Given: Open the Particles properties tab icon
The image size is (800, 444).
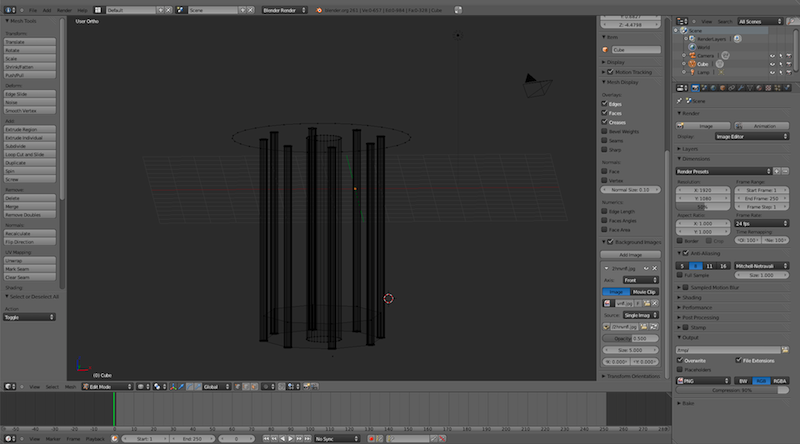Looking at the screenshot, I should tap(777, 88).
